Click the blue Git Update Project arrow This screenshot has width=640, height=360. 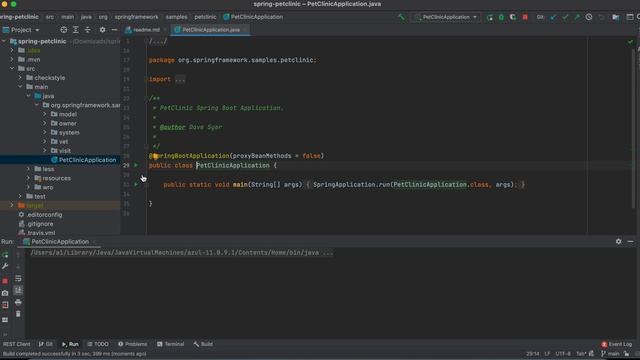tap(553, 17)
